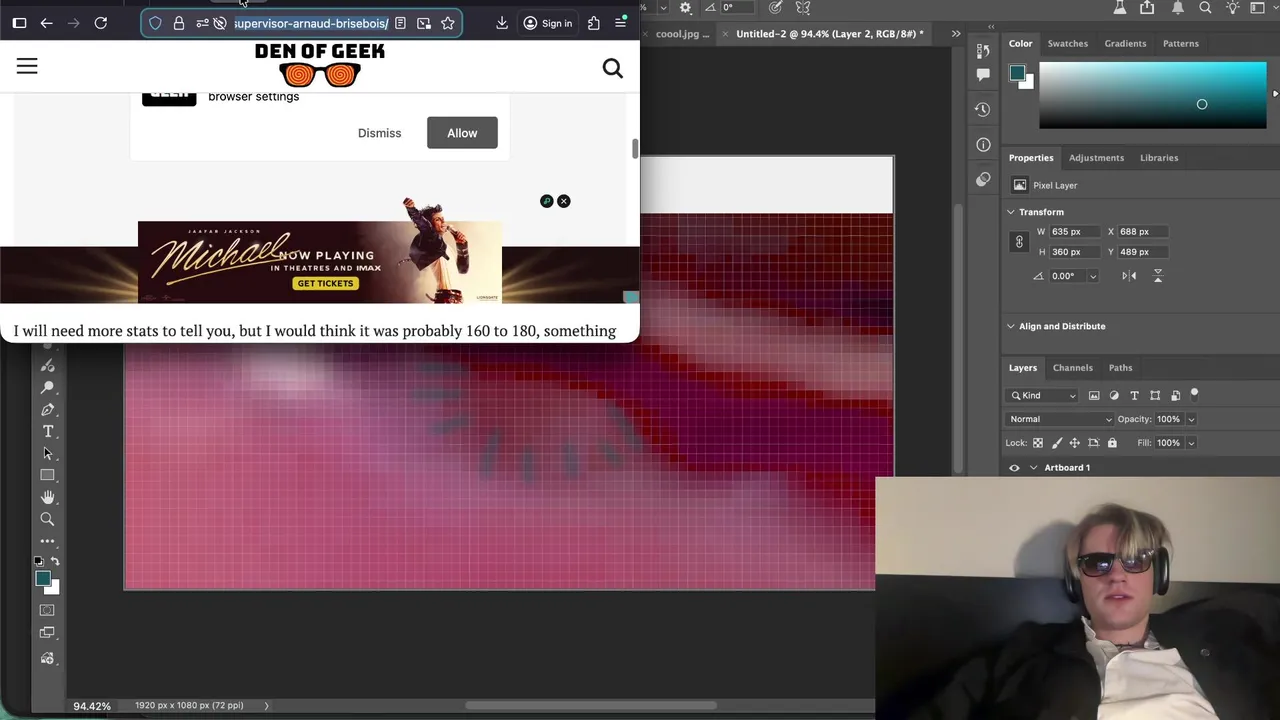
Task: Toggle type layer filter in Layers
Action: 1134,396
